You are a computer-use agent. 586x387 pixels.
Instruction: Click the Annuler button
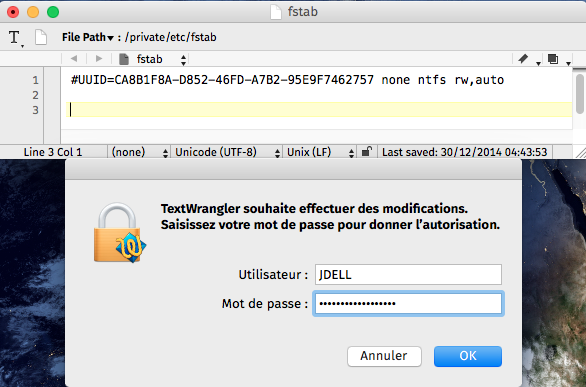pos(384,356)
